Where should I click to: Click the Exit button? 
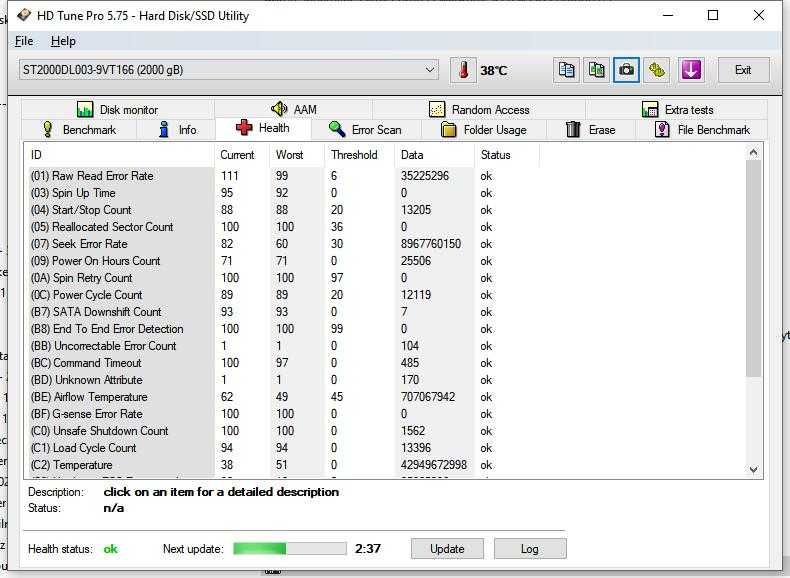pyautogui.click(x=743, y=70)
